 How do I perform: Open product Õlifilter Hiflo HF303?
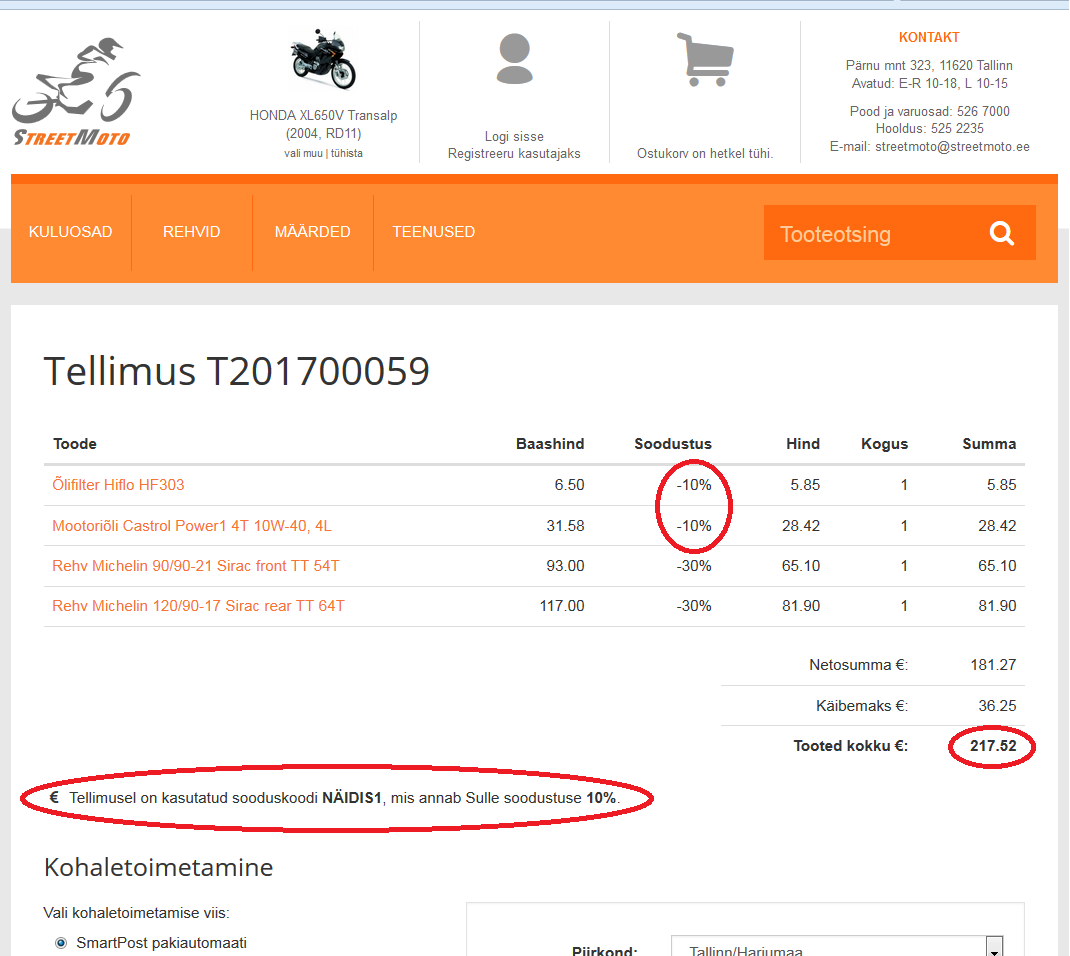(118, 485)
